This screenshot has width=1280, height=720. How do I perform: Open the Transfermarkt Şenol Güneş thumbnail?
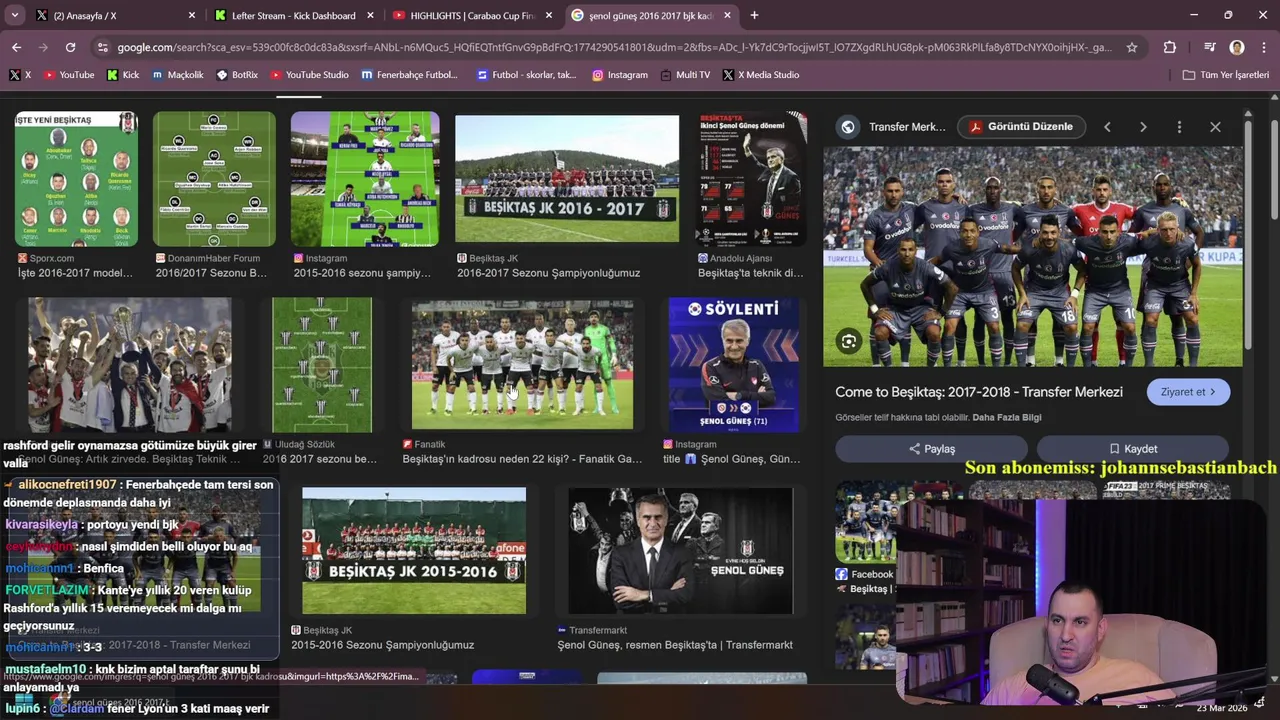pos(681,551)
